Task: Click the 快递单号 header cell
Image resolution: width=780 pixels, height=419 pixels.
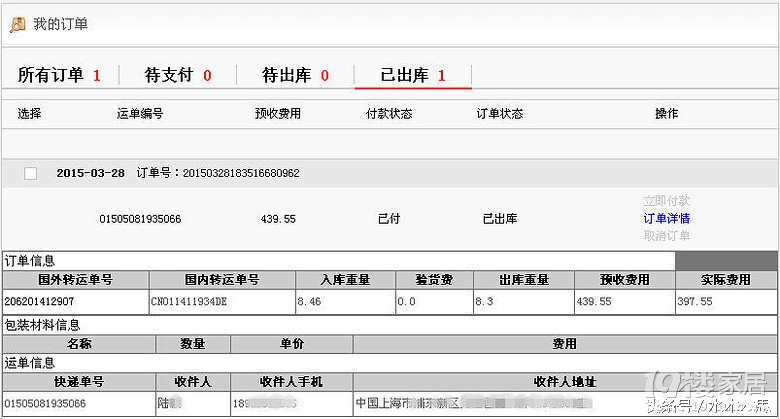Action: pos(79,382)
